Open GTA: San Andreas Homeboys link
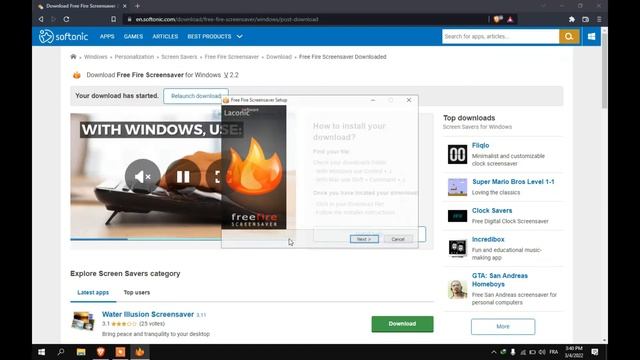The image size is (640, 360). (500, 280)
